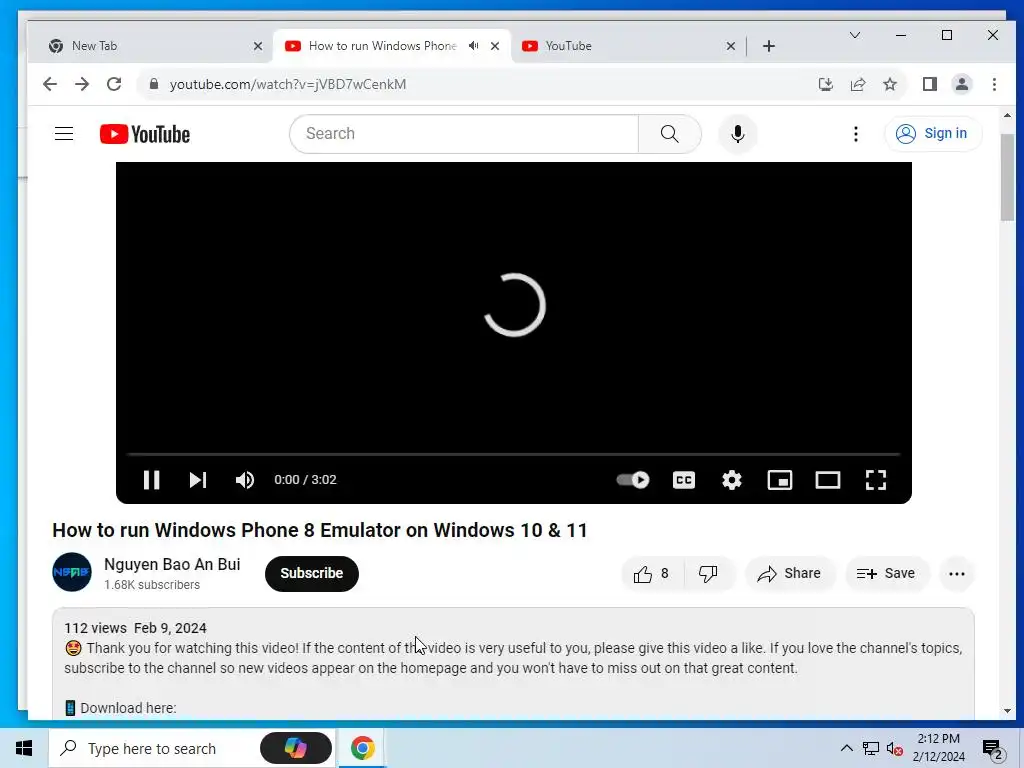This screenshot has width=1024, height=768.
Task: Open the network tray icon
Action: coord(871,748)
